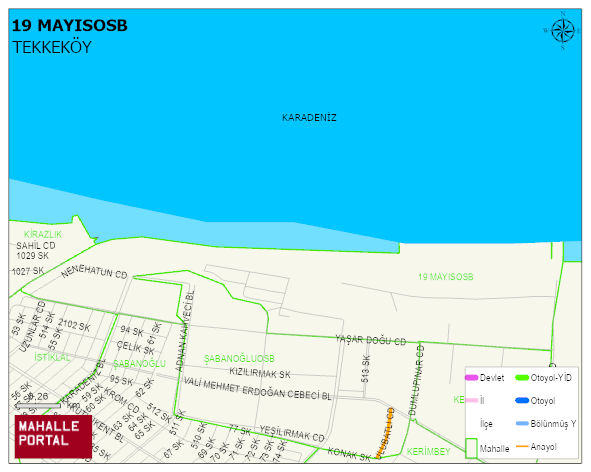Click the YEŞİLIRMAK CD street label
The width and height of the screenshot is (591, 472).
tap(292, 434)
